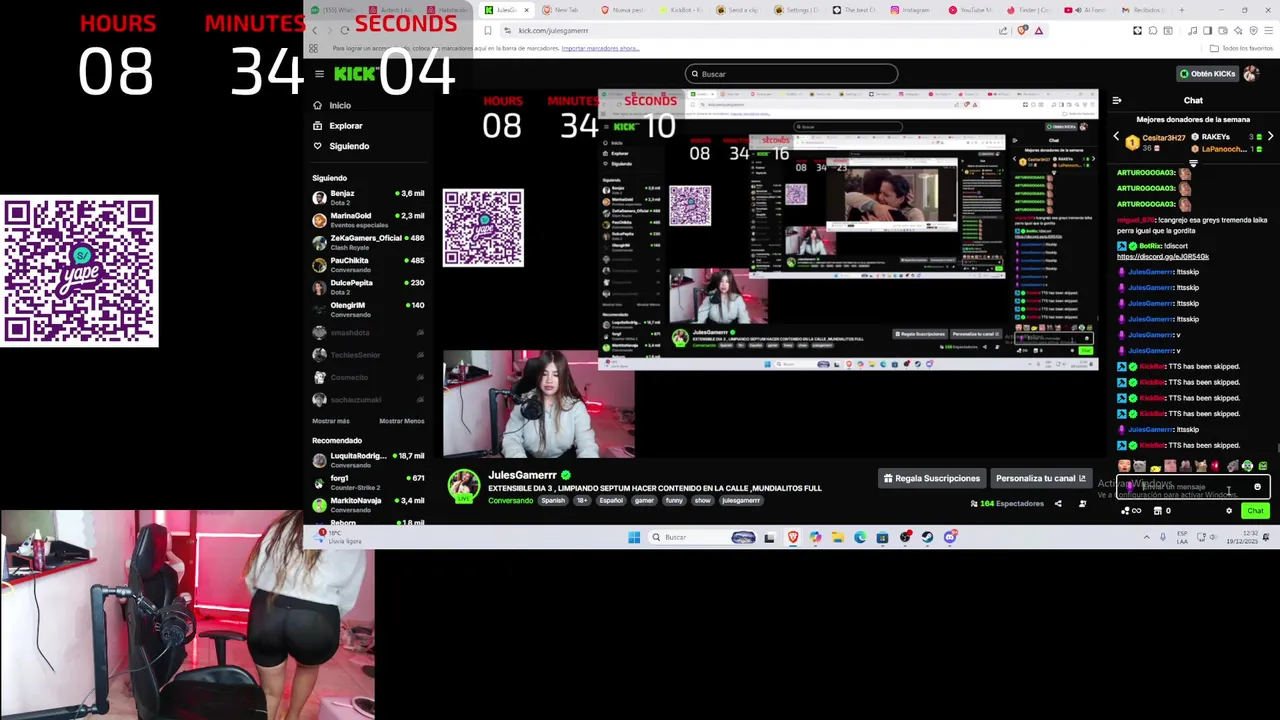Open the browser extensions puzzle icon
This screenshot has height=720, width=1280.
pyautogui.click(x=1152, y=31)
